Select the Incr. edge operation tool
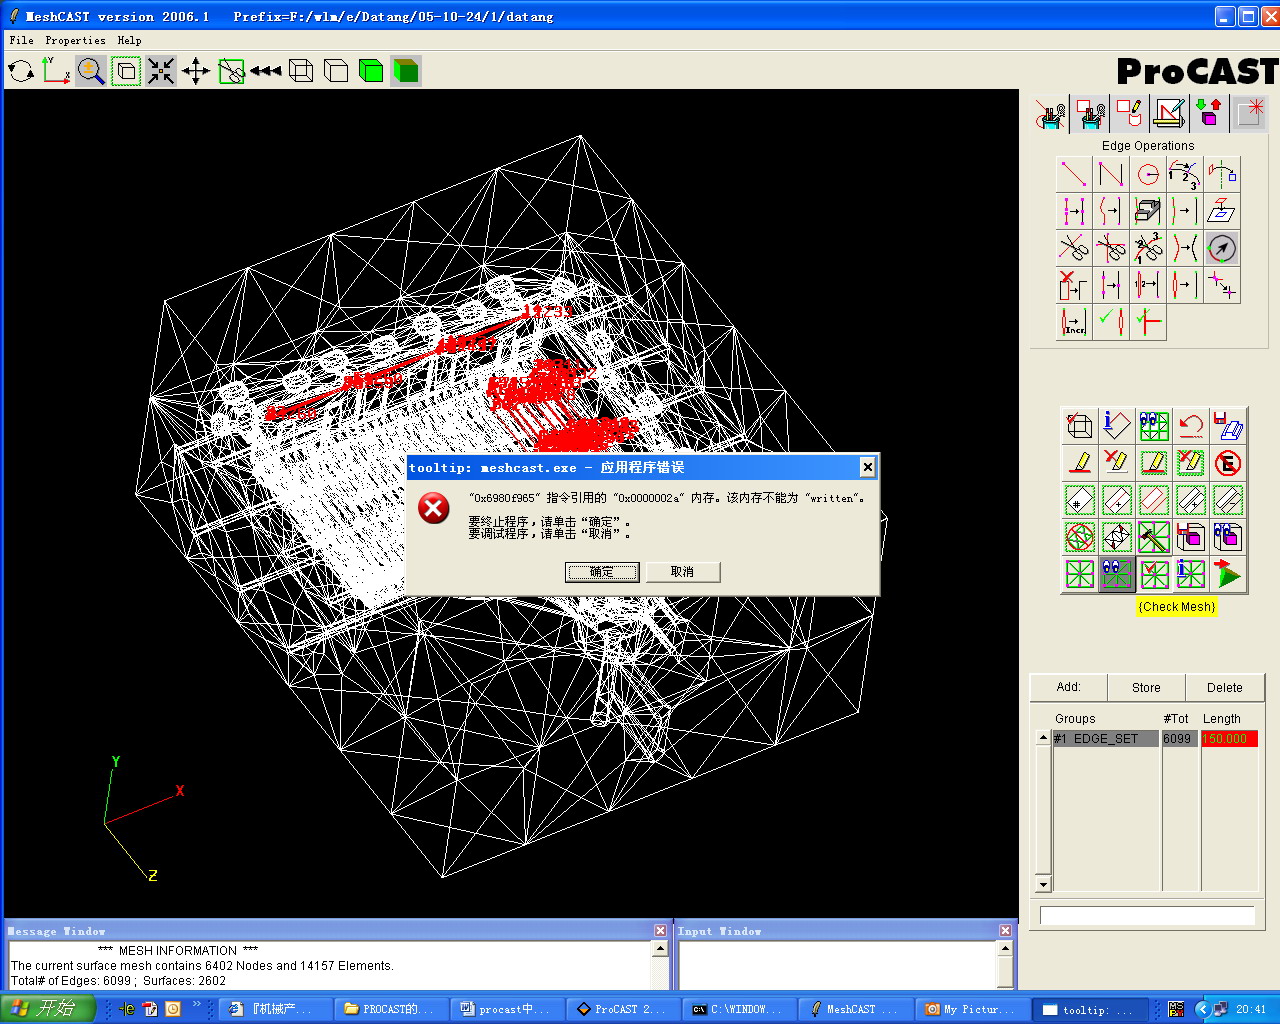 click(1074, 322)
